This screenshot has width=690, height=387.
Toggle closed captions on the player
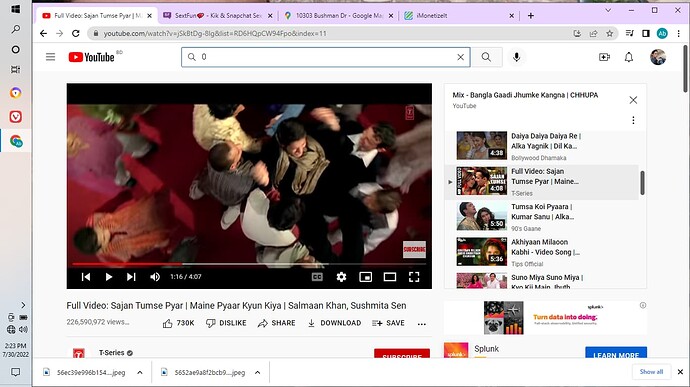coord(317,277)
